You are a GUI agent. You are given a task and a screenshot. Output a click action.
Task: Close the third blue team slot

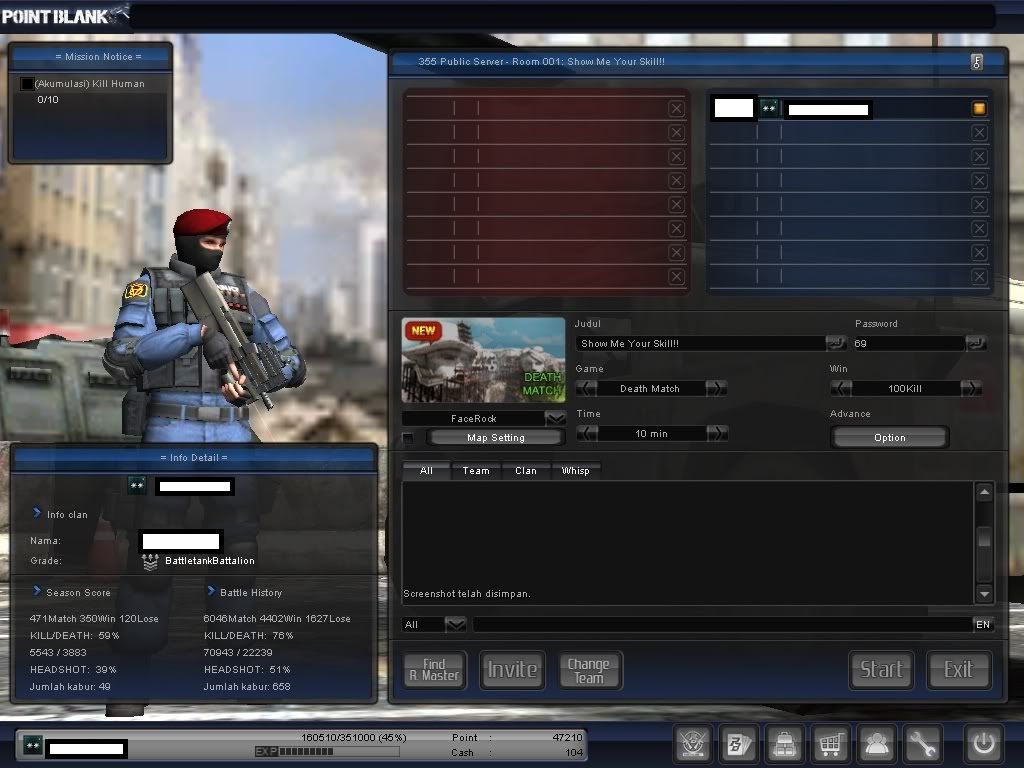click(x=979, y=157)
